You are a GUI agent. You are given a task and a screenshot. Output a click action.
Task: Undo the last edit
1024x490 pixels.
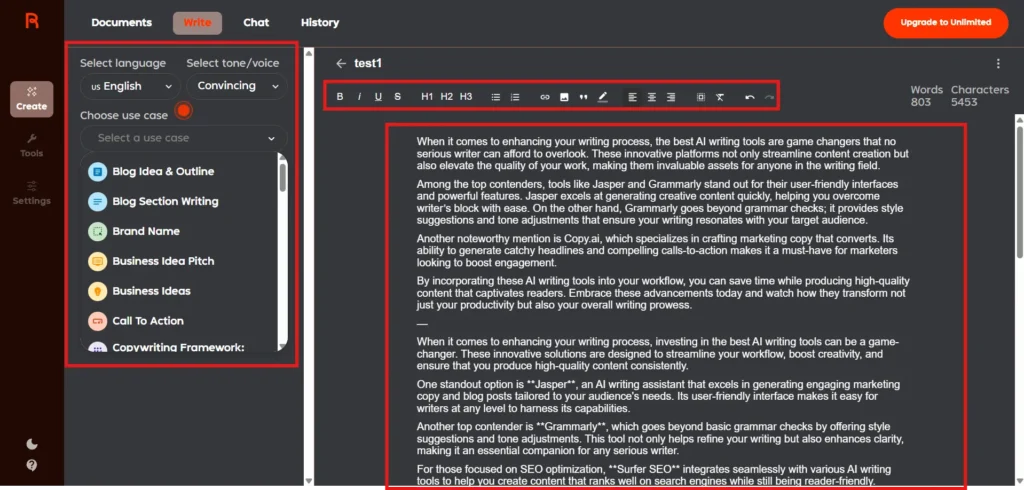[750, 97]
